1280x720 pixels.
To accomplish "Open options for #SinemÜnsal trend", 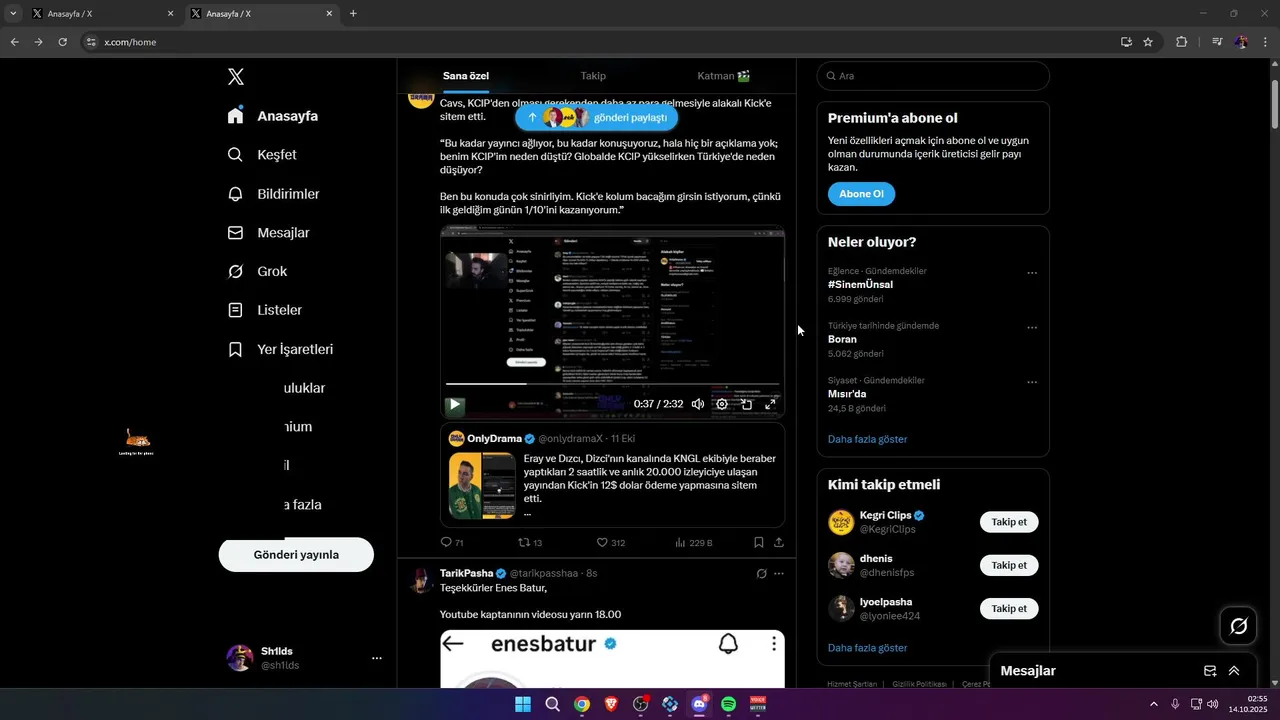I will (1032, 273).
